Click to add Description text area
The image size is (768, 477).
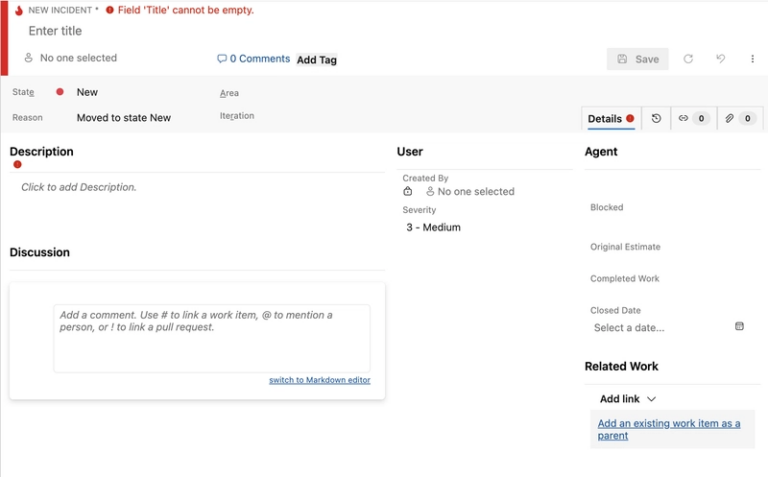pyautogui.click(x=79, y=187)
